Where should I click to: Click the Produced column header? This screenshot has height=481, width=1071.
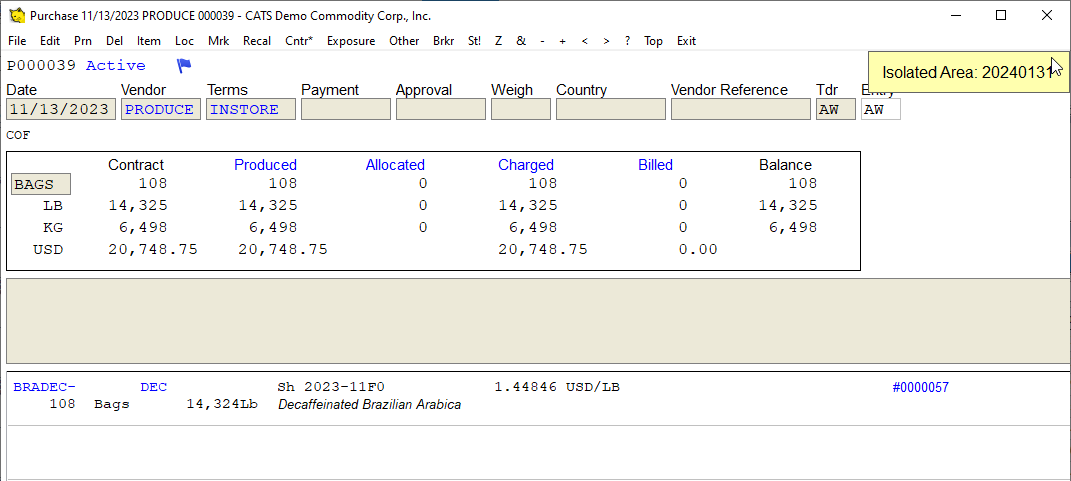[265, 165]
